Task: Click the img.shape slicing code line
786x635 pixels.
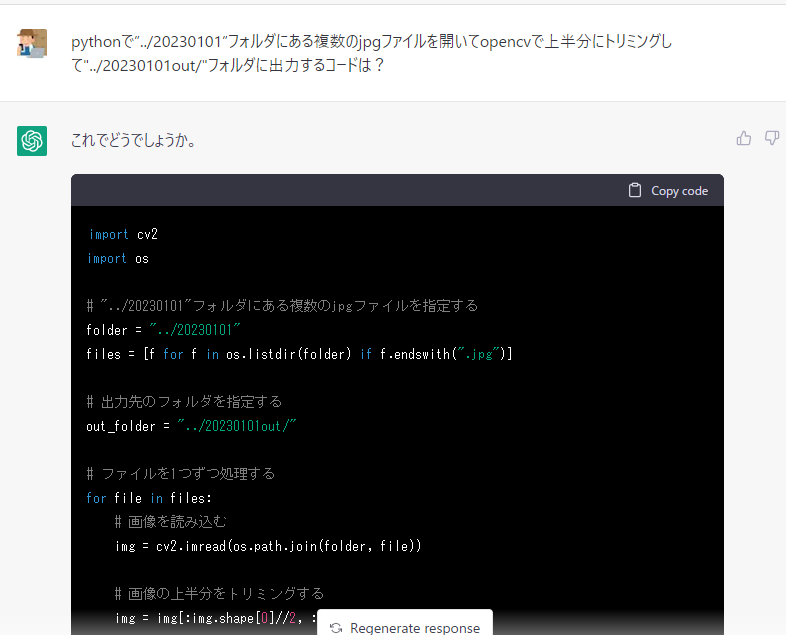Action: pos(216,618)
